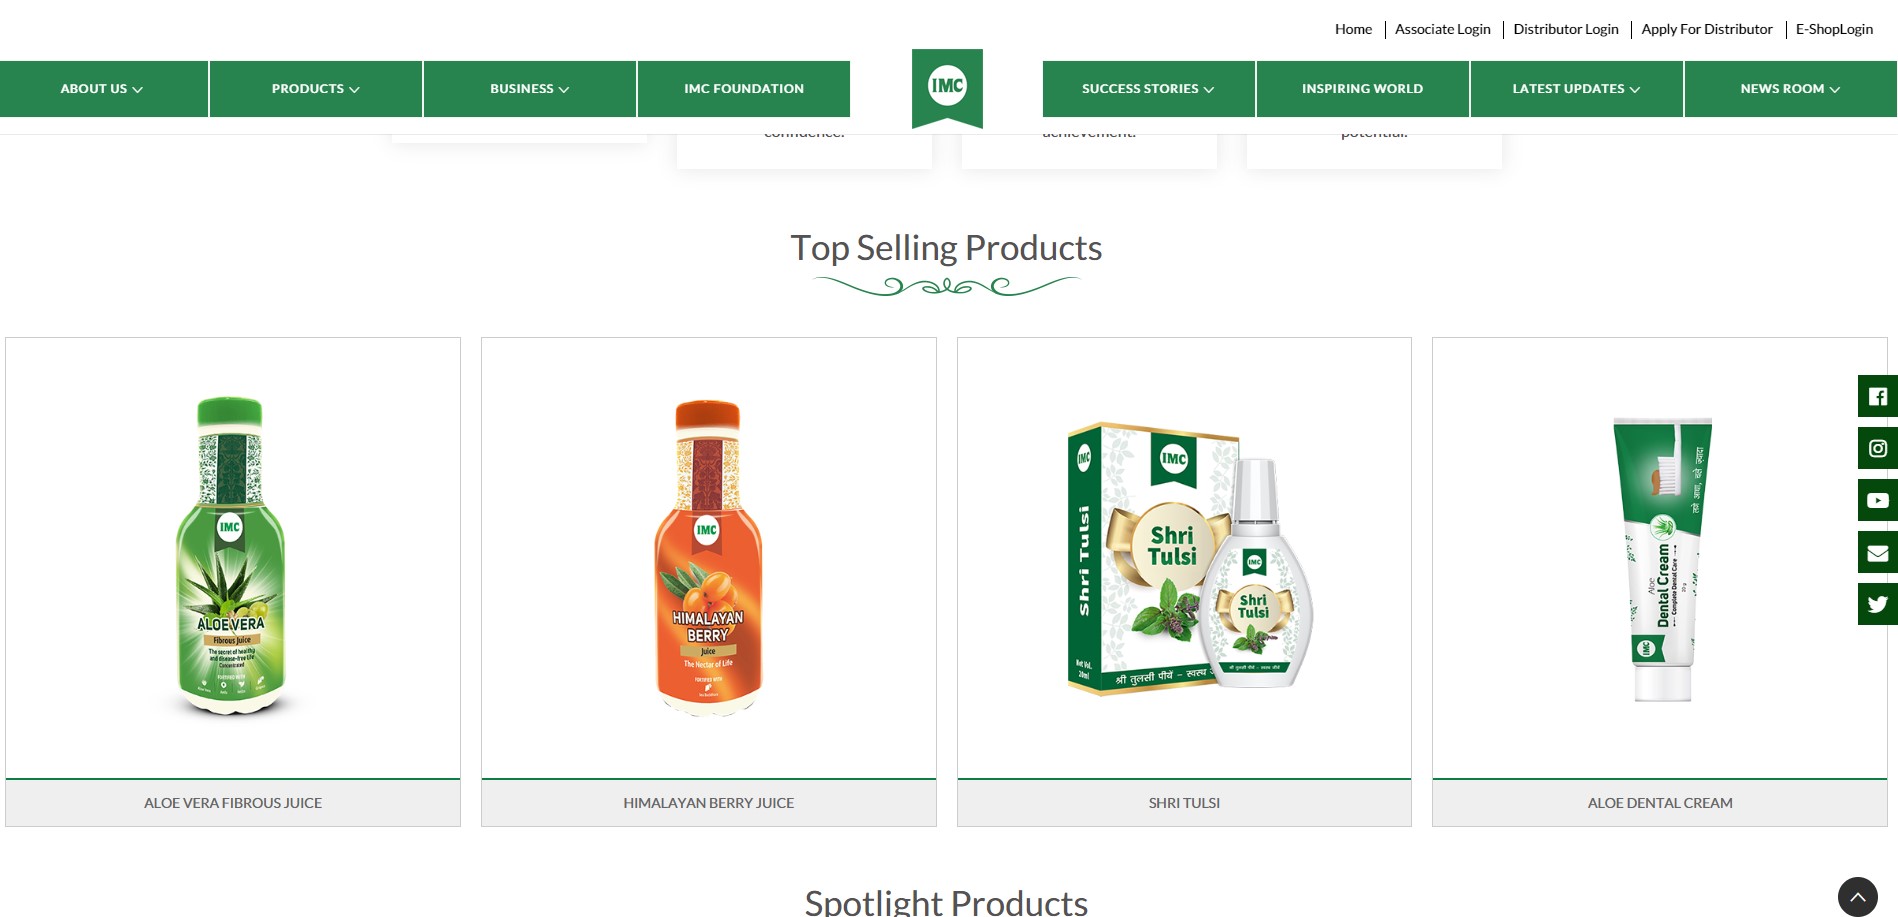The height and width of the screenshot is (917, 1898).
Task: Expand the Success Stories dropdown
Action: tap(1148, 89)
